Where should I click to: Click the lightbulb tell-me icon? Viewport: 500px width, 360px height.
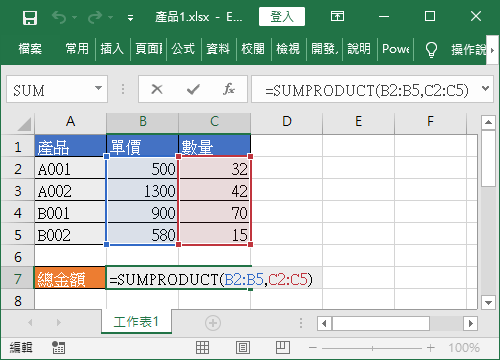coord(431,50)
